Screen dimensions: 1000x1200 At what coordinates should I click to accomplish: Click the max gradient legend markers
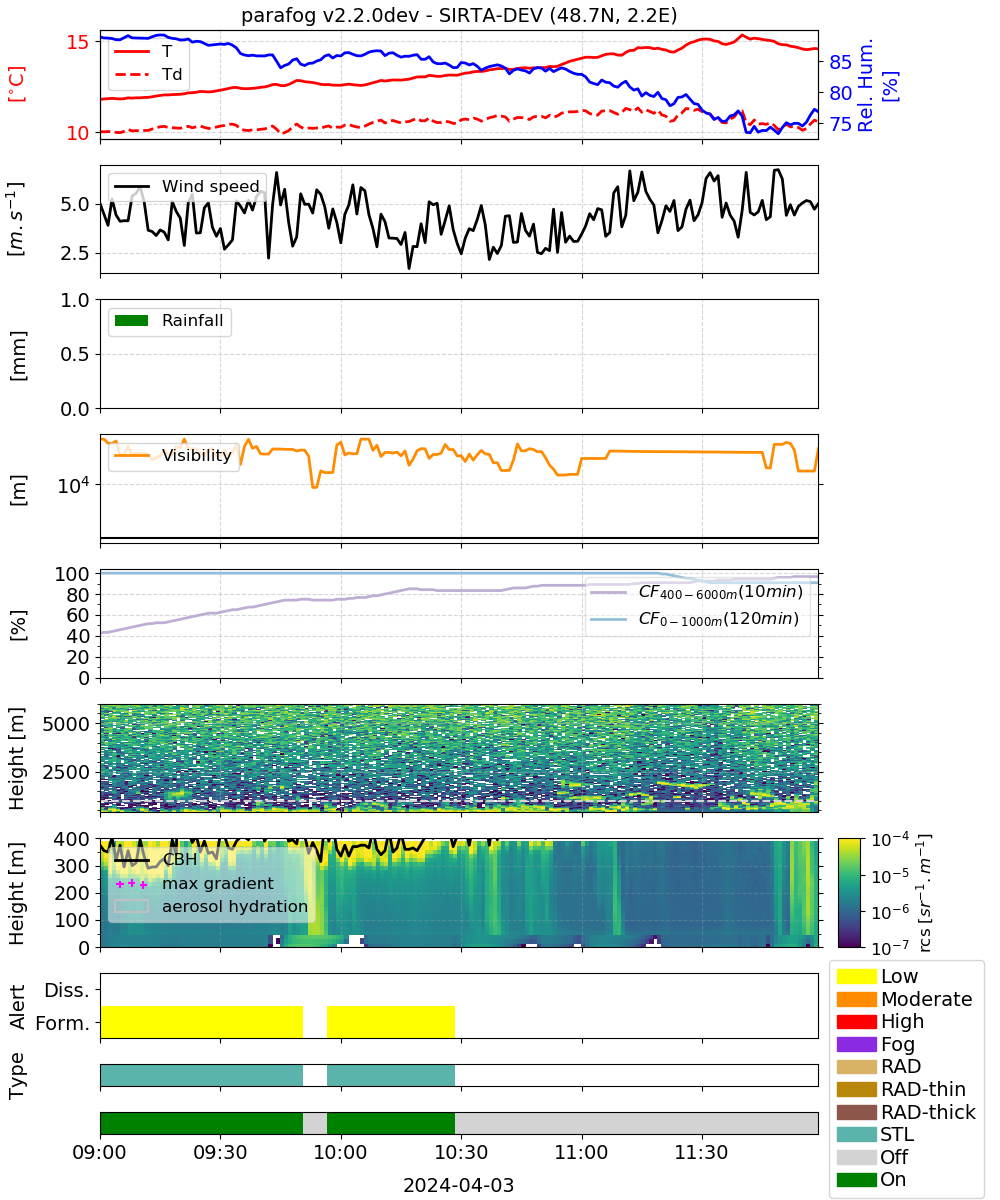pyautogui.click(x=131, y=884)
